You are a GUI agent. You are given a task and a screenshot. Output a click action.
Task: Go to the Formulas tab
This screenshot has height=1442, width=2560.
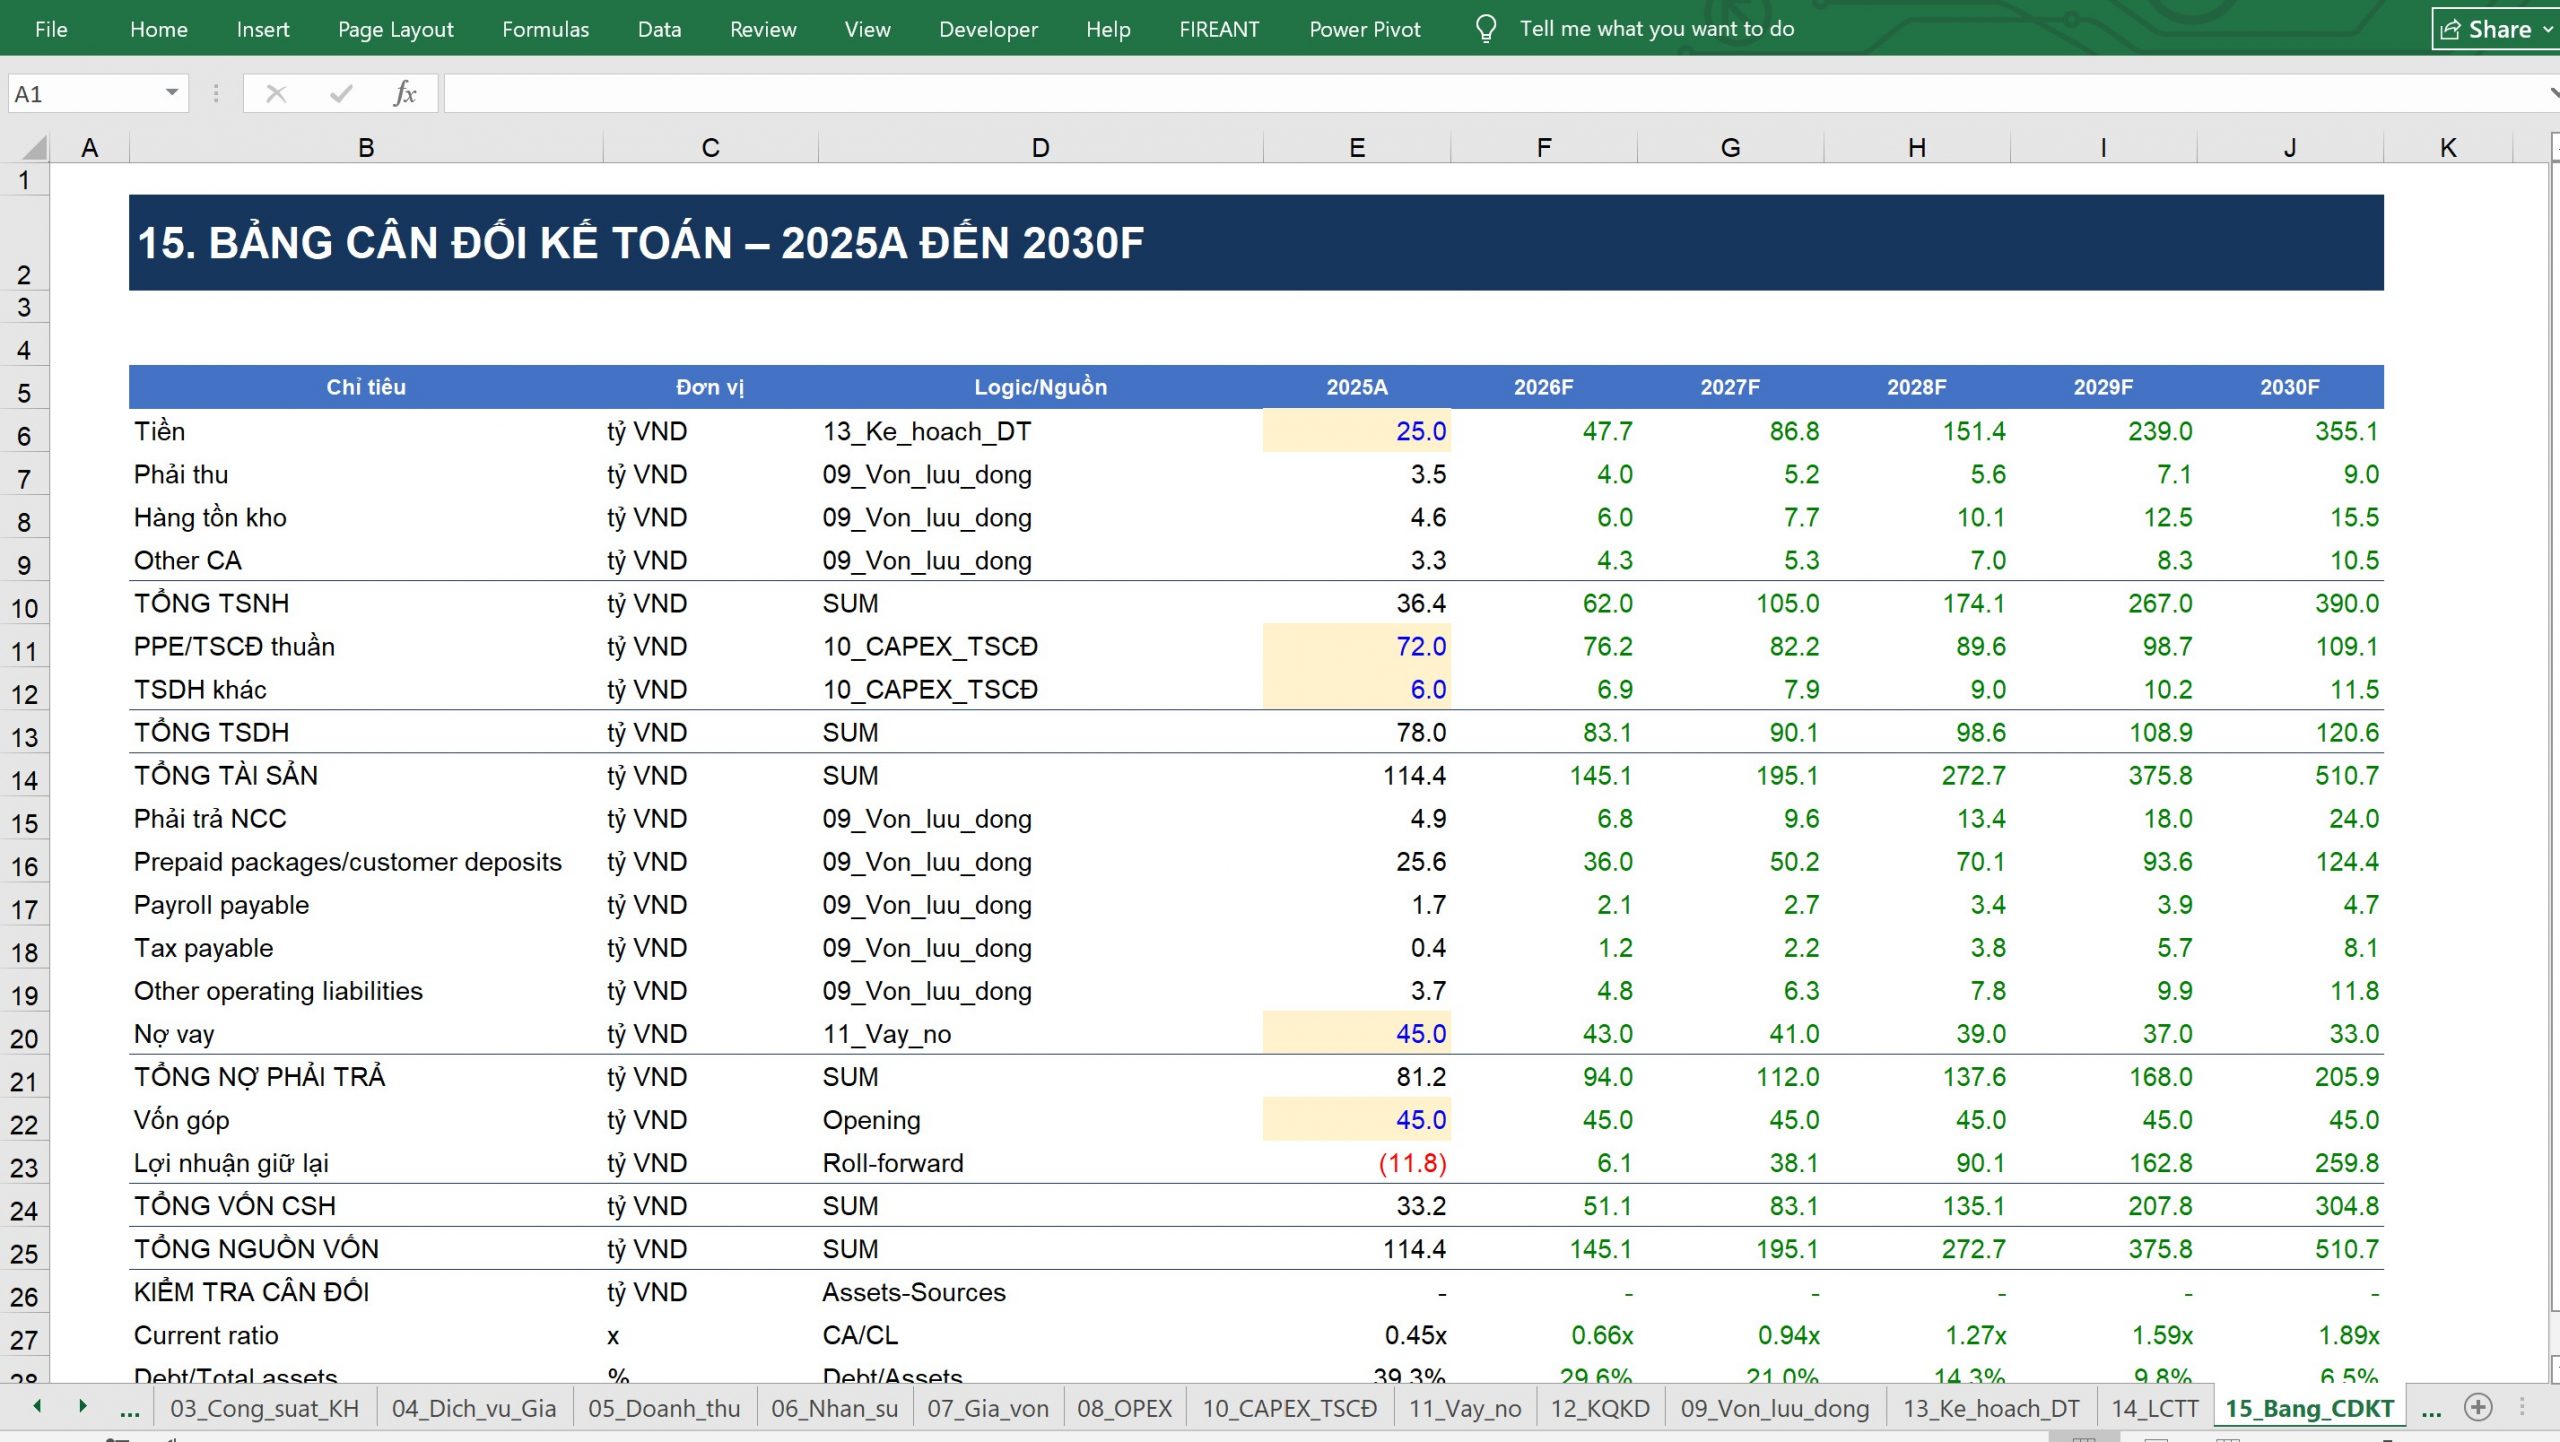[546, 29]
